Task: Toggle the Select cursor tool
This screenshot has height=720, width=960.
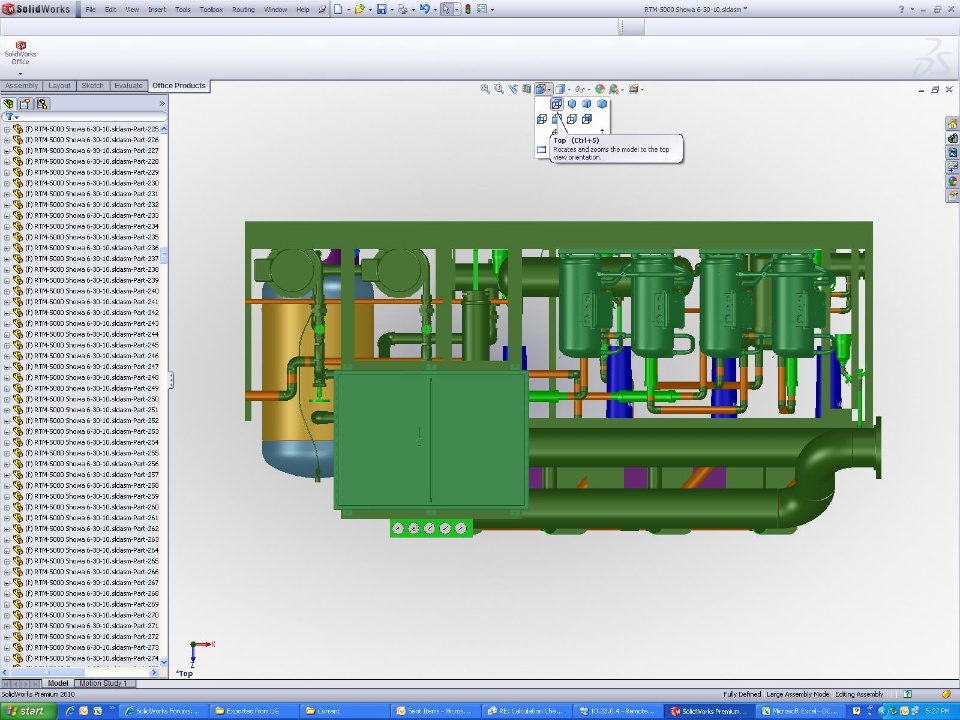Action: coord(446,9)
